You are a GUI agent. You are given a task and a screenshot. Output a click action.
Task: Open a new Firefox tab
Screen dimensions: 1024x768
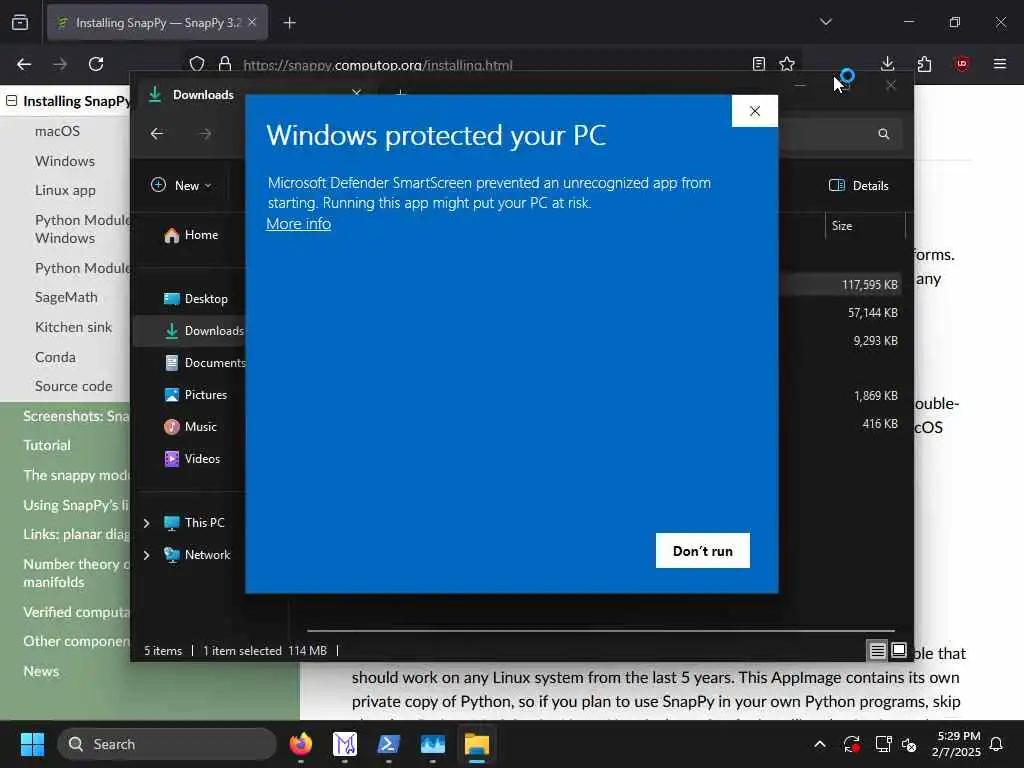(x=290, y=23)
